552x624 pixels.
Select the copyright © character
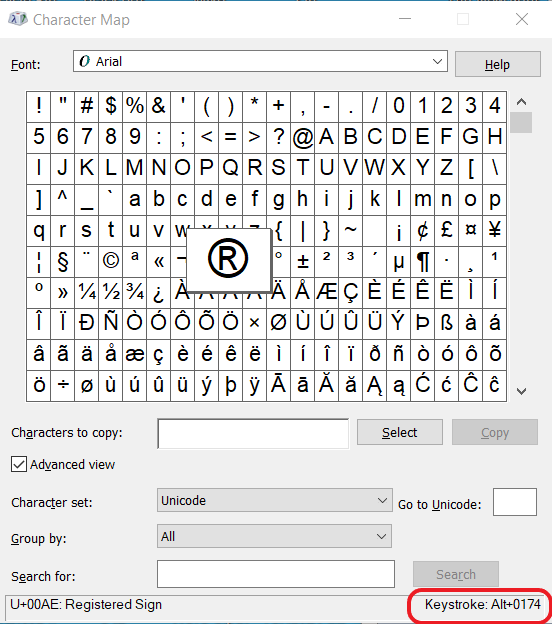click(111, 261)
